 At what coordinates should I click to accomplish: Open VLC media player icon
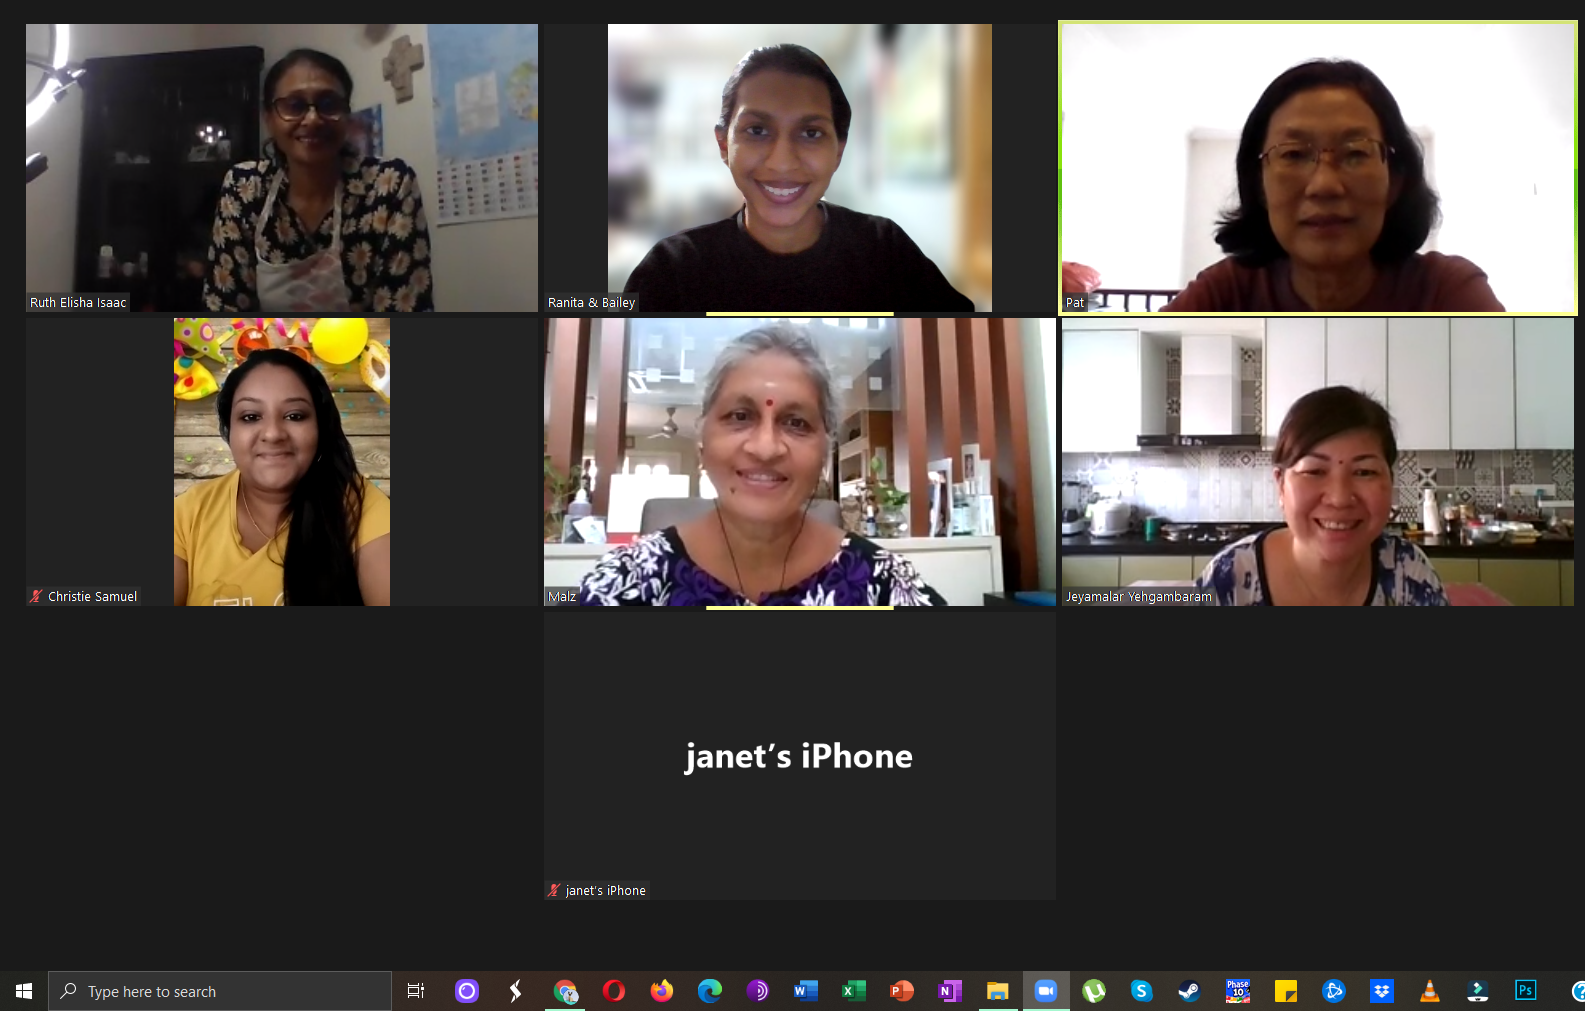[1430, 991]
